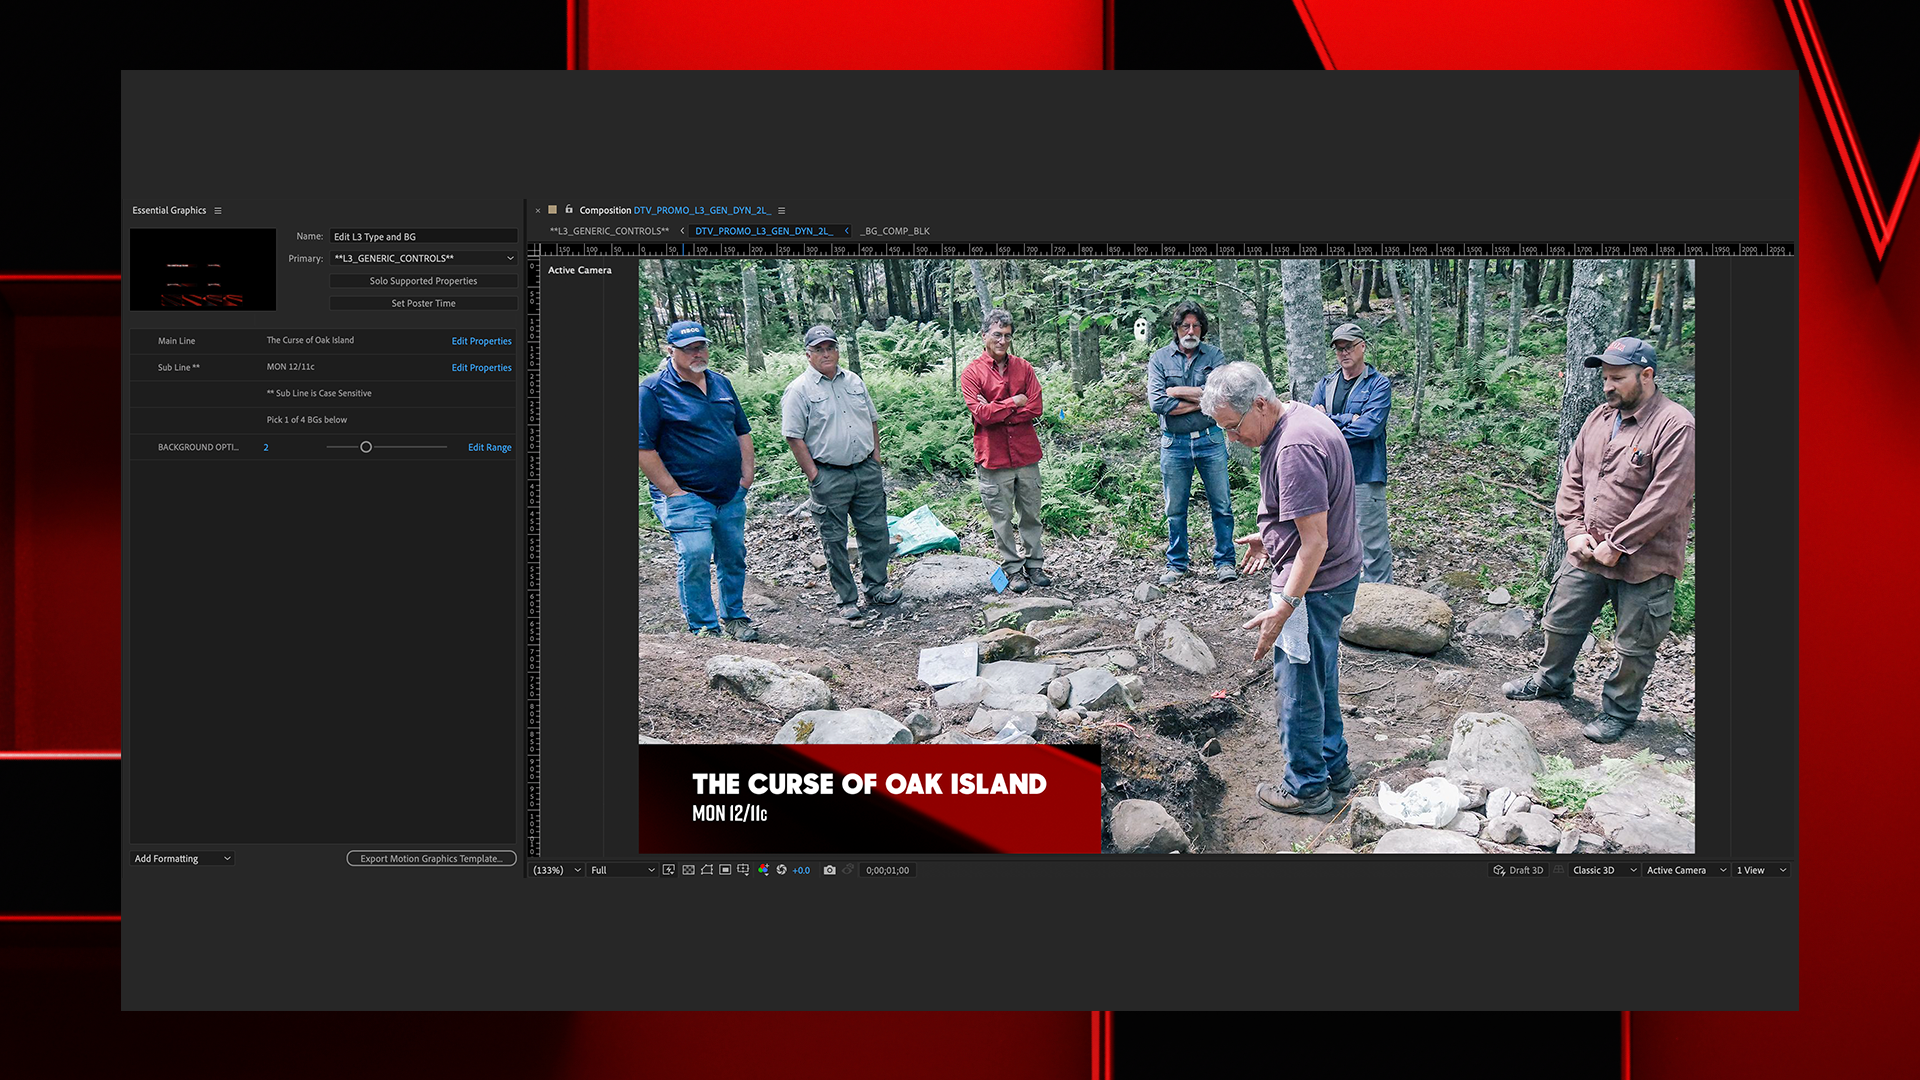Image resolution: width=1920 pixels, height=1080 pixels.
Task: Toggle Fast Previews icon
Action: click(x=669, y=870)
